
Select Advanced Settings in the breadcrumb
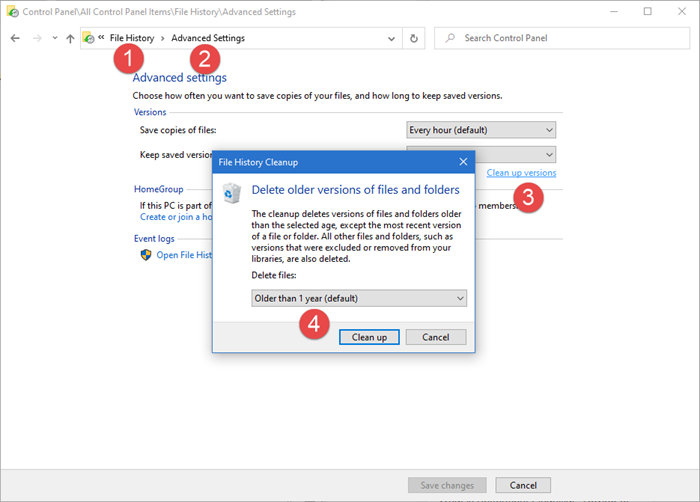click(208, 38)
